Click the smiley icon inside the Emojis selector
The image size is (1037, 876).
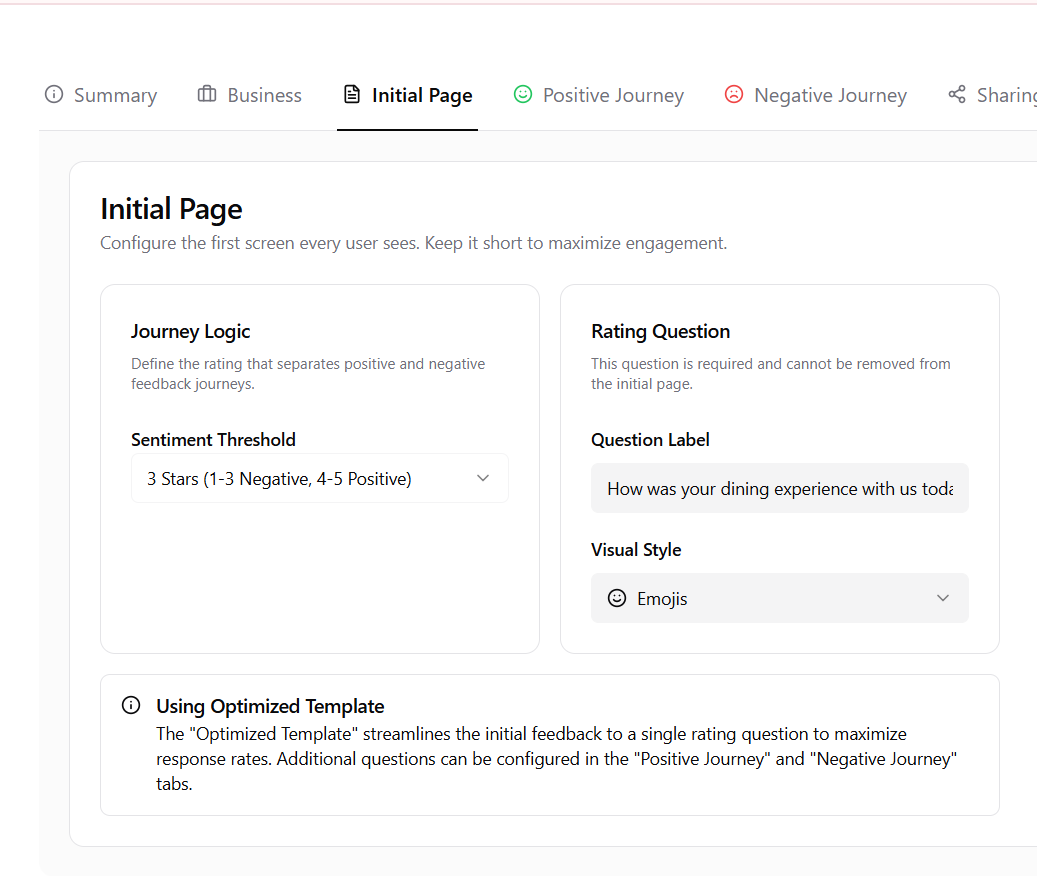tap(617, 597)
